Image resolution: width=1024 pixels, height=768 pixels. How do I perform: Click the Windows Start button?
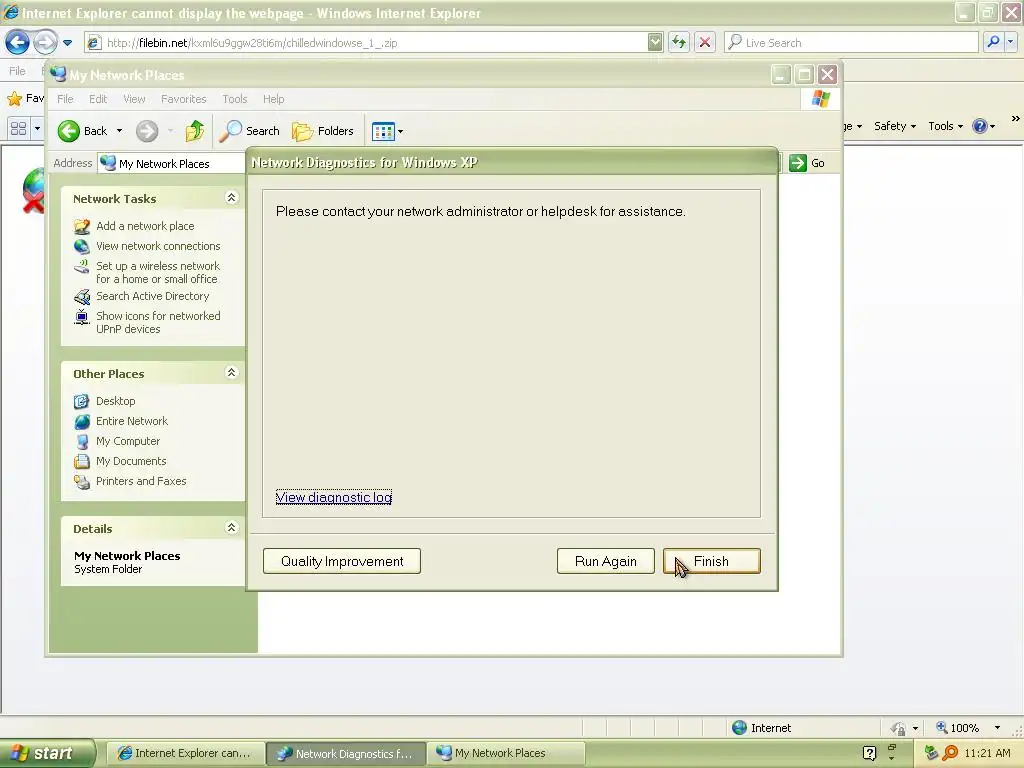[48, 753]
